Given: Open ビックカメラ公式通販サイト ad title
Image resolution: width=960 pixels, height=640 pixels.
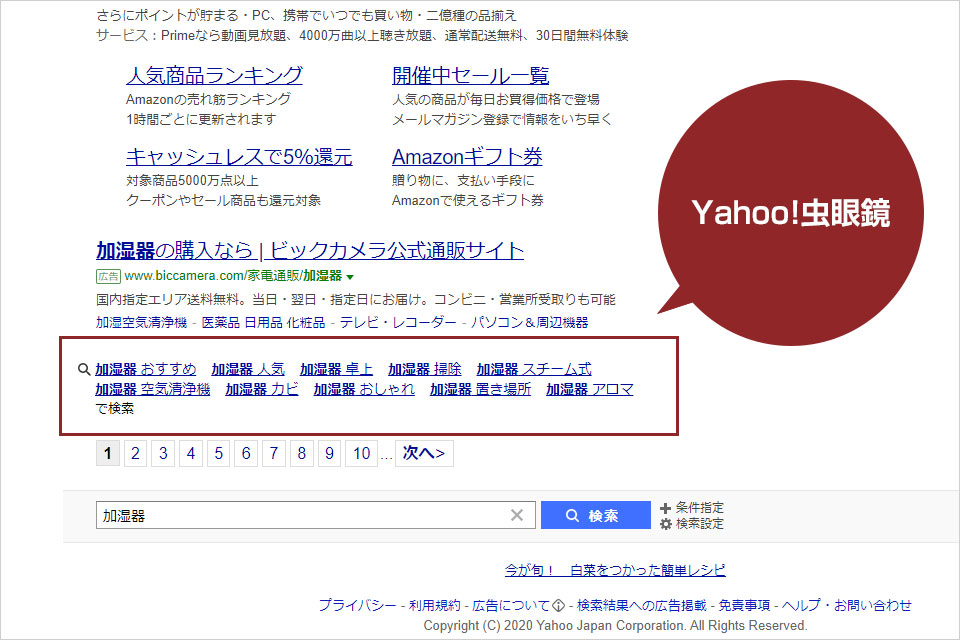Looking at the screenshot, I should [x=310, y=250].
